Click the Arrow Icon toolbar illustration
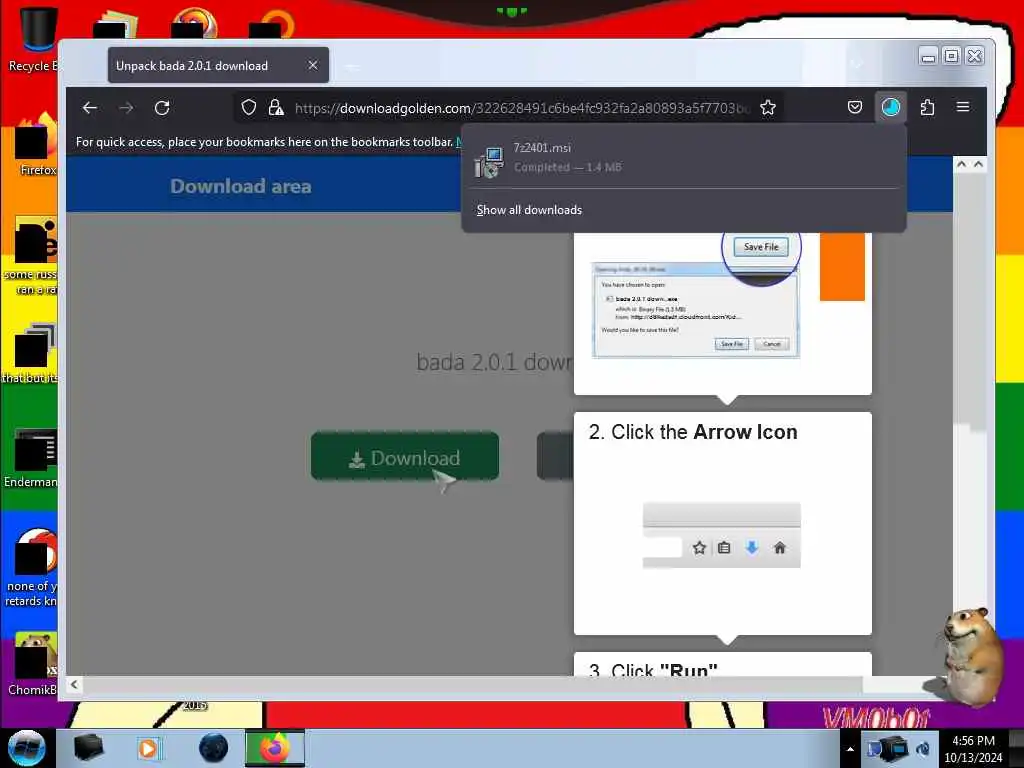This screenshot has width=1024, height=768. point(722,535)
